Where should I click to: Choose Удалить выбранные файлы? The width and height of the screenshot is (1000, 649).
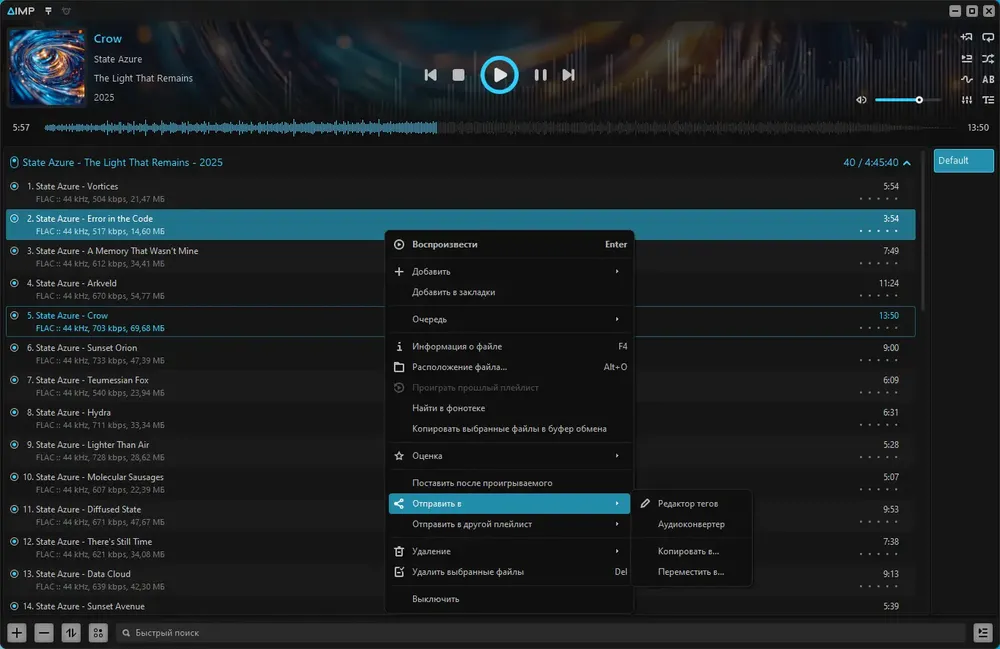point(510,572)
